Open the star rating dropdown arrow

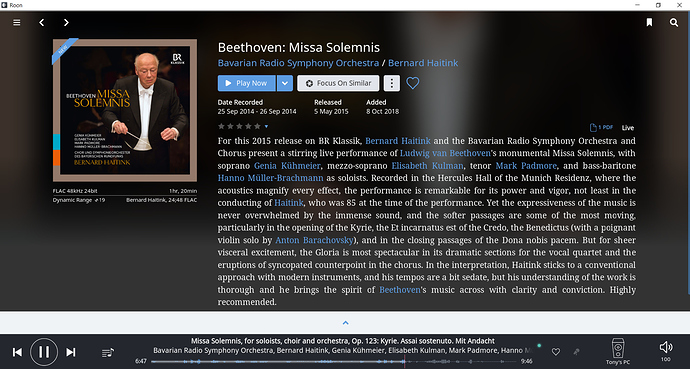266,127
